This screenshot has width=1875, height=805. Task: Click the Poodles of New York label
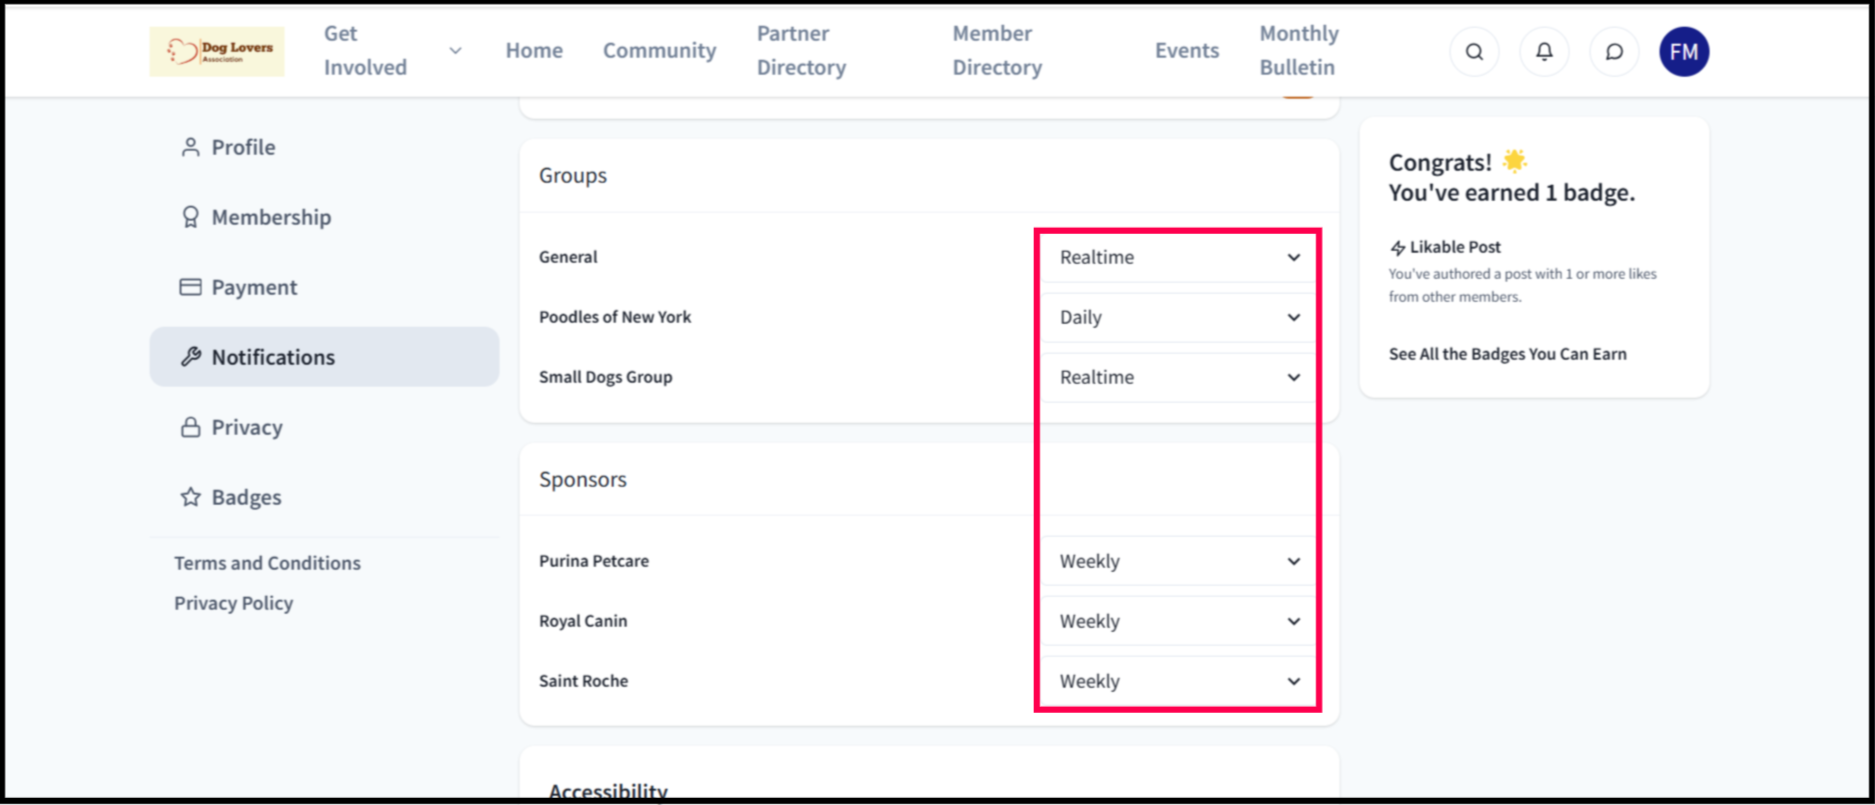click(x=615, y=317)
